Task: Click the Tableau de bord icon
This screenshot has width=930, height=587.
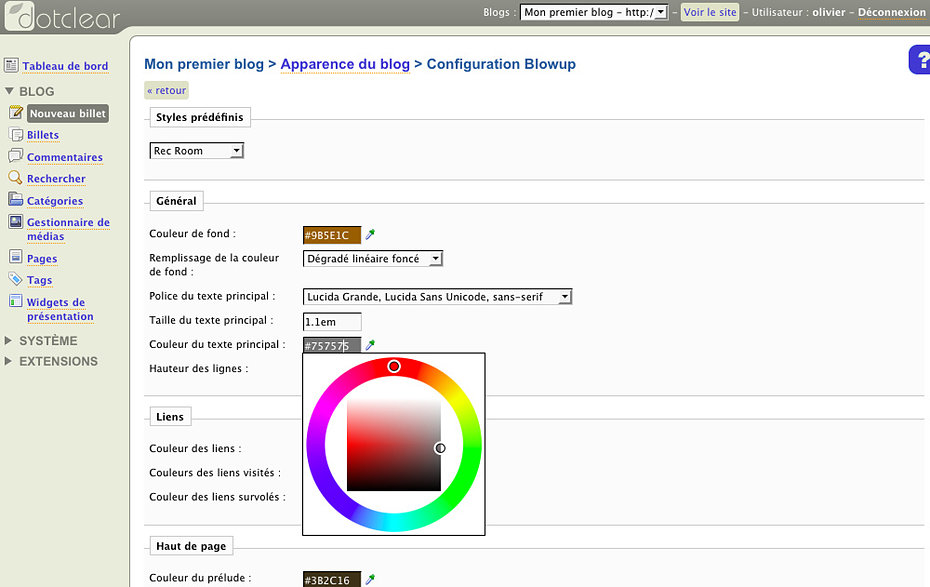Action: coord(11,66)
